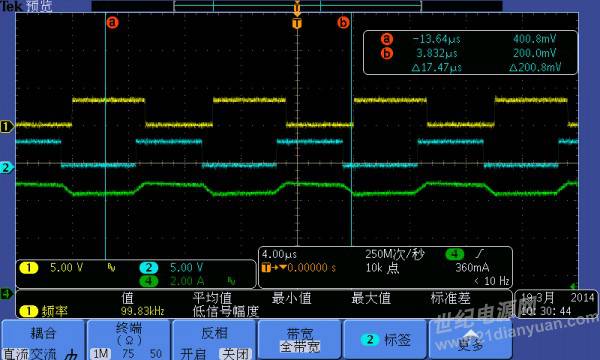Click green channel 4 trigger source badge
Viewport: 600px width, 360px height.
pyautogui.click(x=455, y=254)
